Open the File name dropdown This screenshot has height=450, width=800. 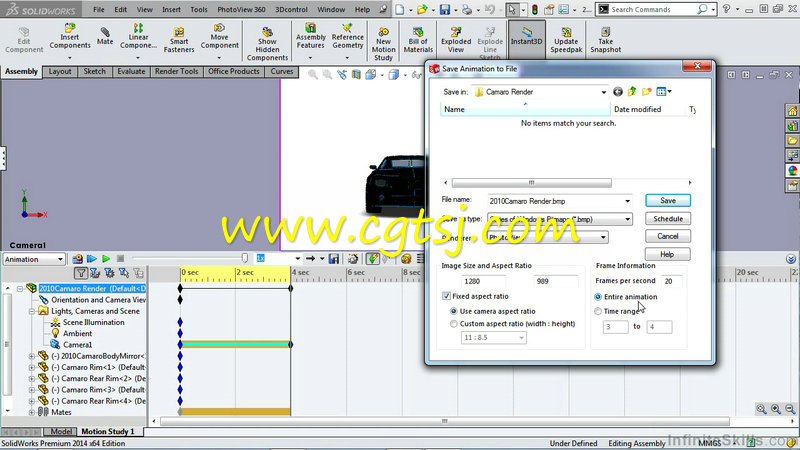point(627,202)
